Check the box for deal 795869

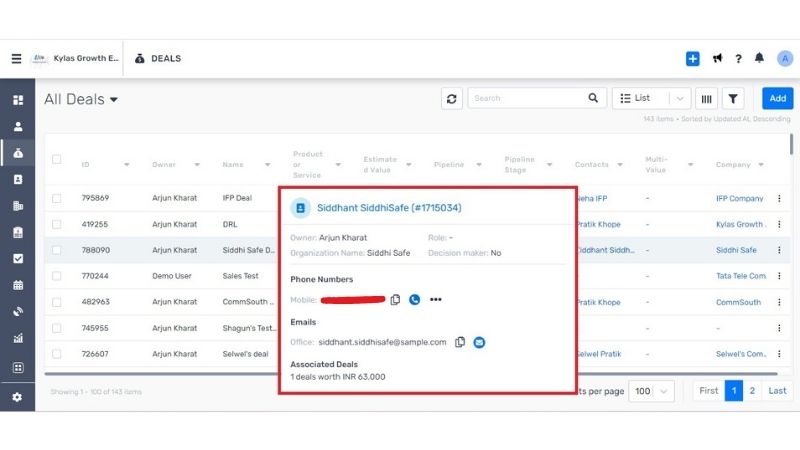pyautogui.click(x=57, y=198)
